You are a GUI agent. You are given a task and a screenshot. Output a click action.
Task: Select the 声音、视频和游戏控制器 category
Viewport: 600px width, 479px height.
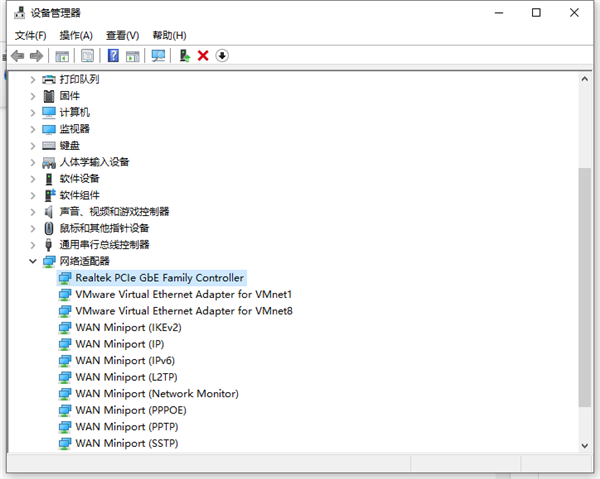click(x=114, y=211)
